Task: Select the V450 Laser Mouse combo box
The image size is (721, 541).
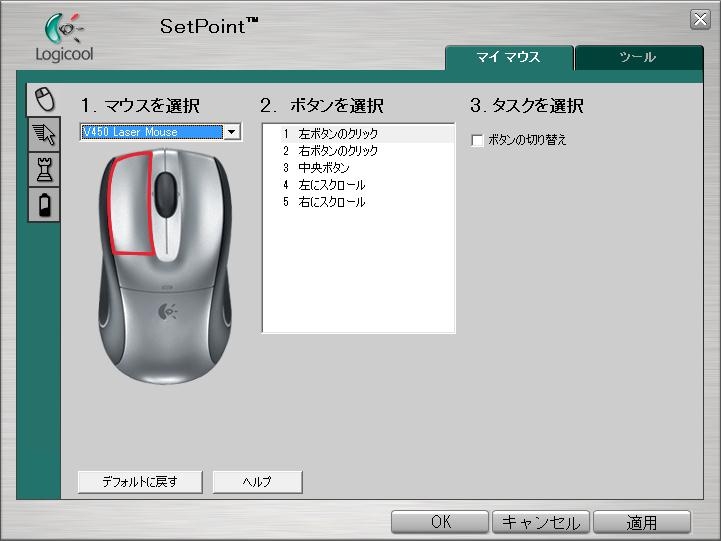Action: pos(160,132)
